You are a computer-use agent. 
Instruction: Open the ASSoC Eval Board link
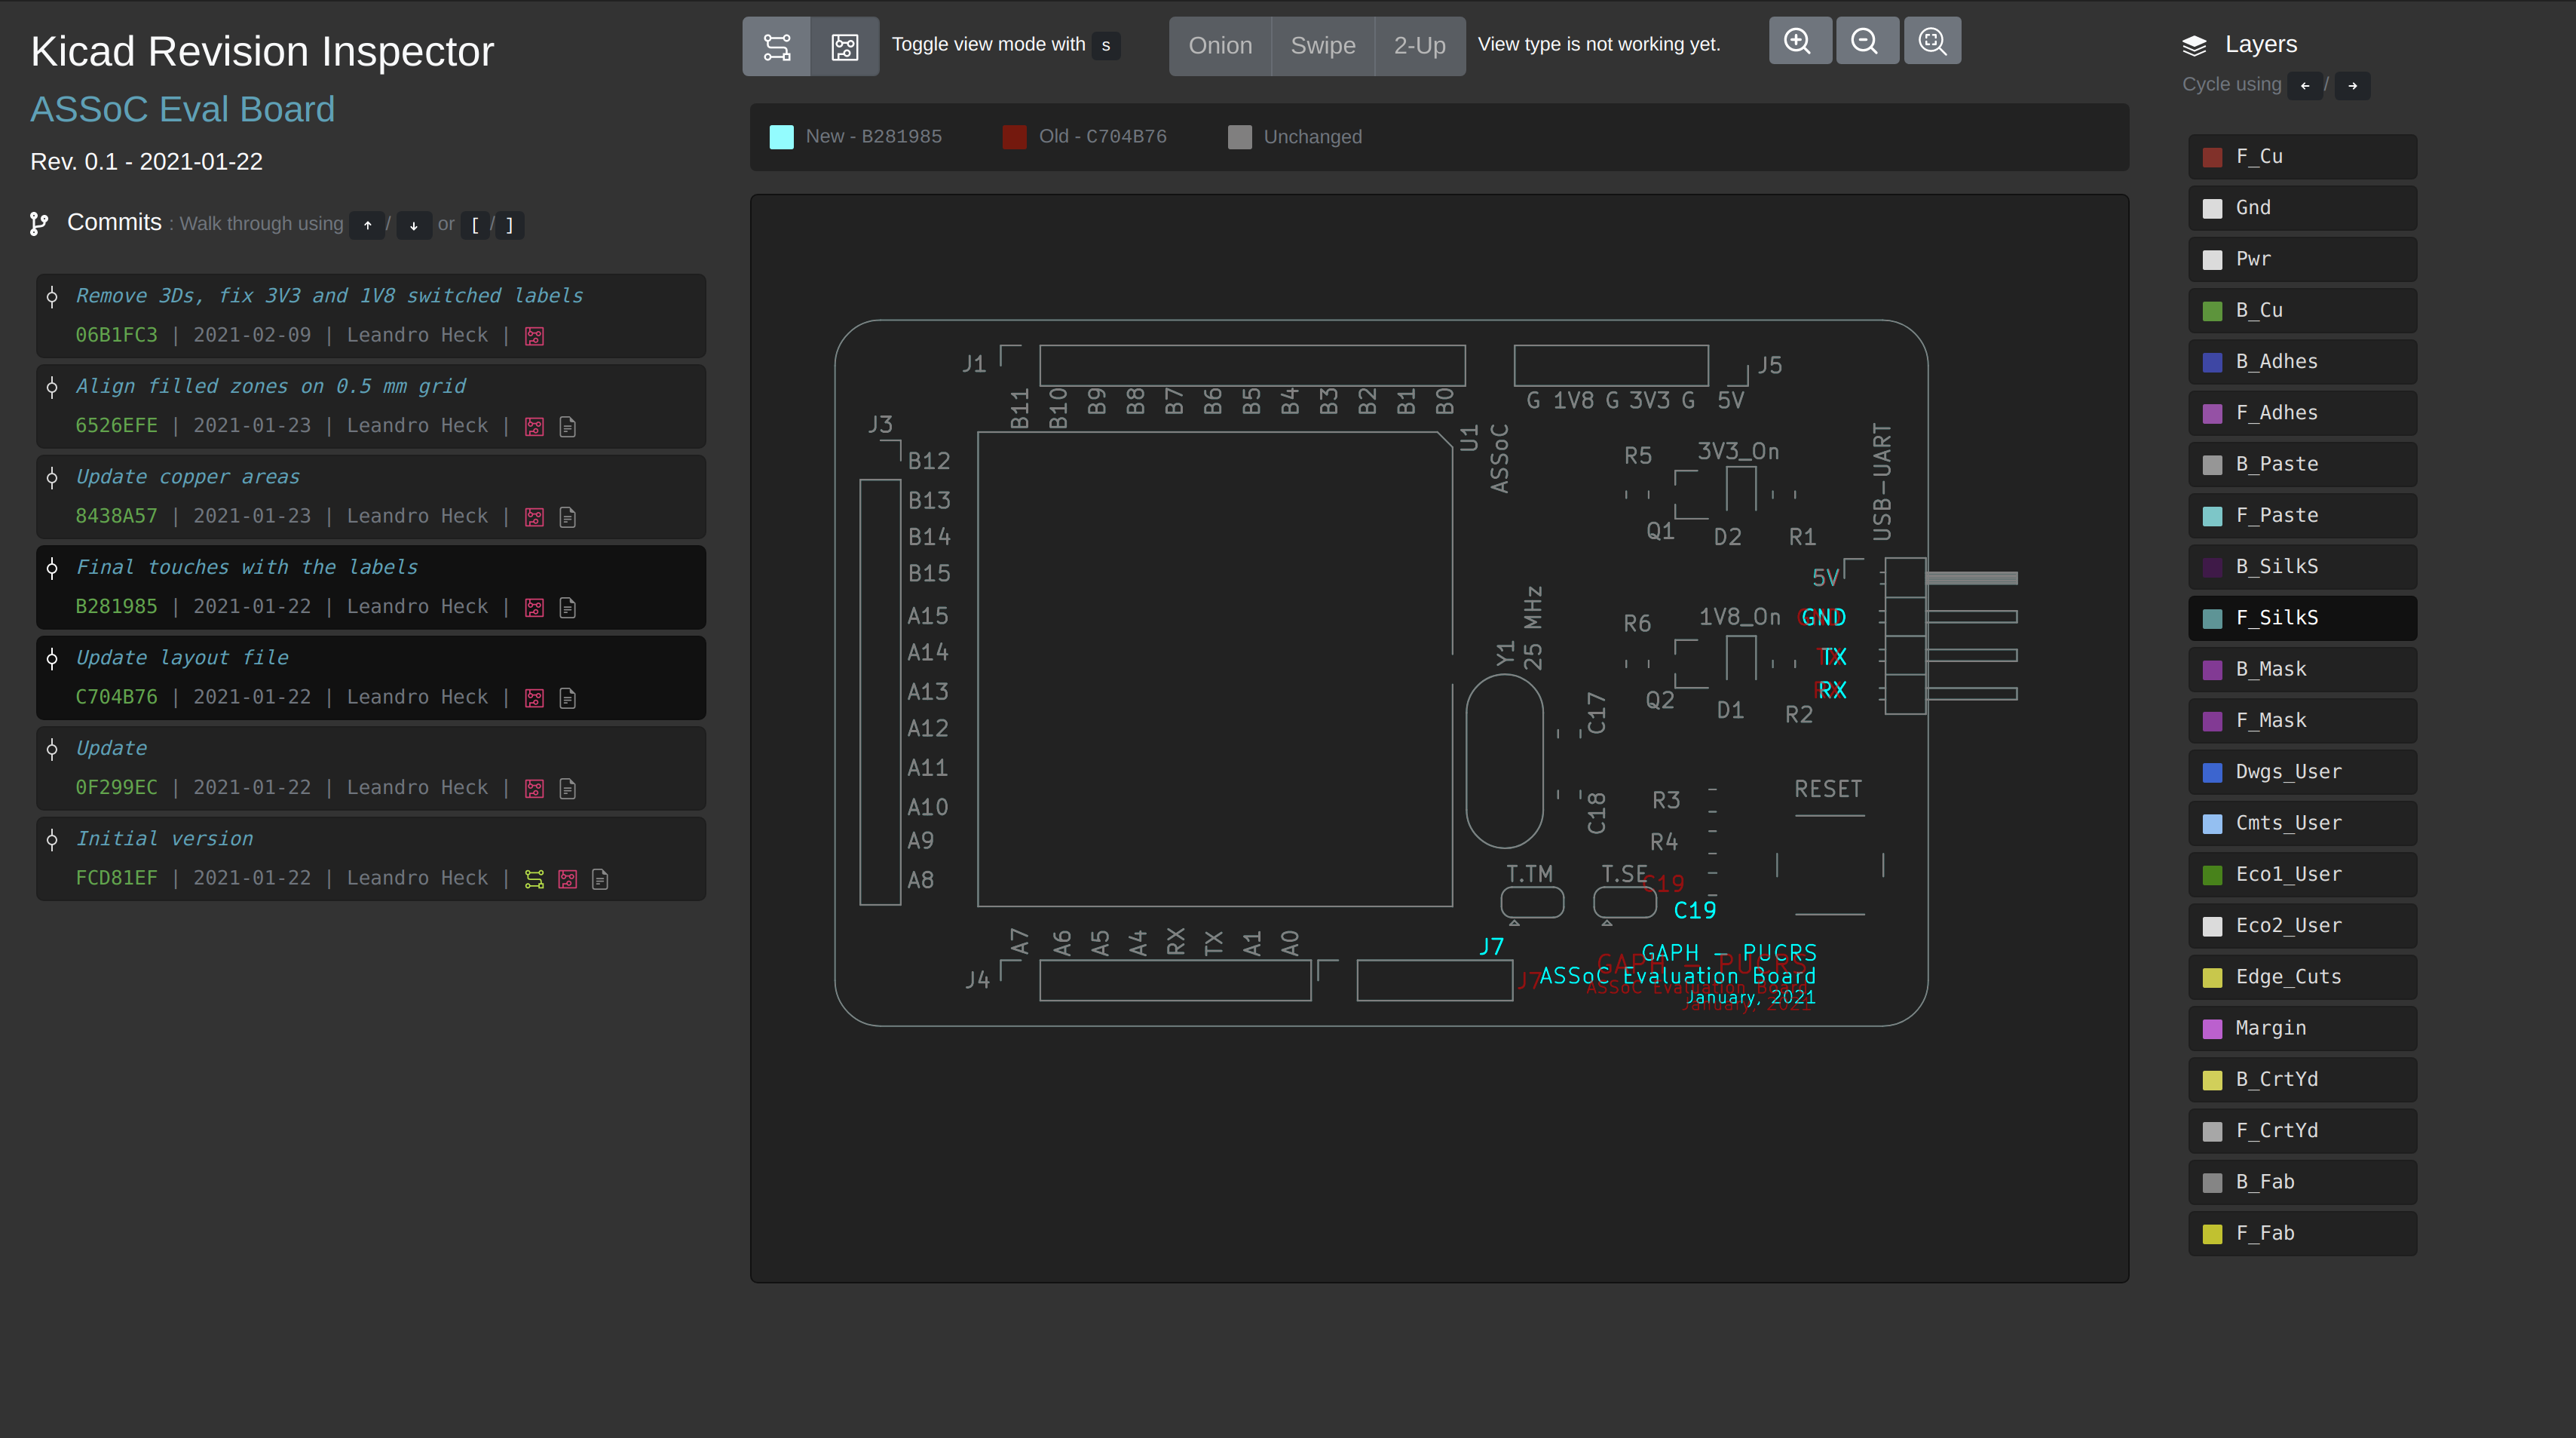182,109
